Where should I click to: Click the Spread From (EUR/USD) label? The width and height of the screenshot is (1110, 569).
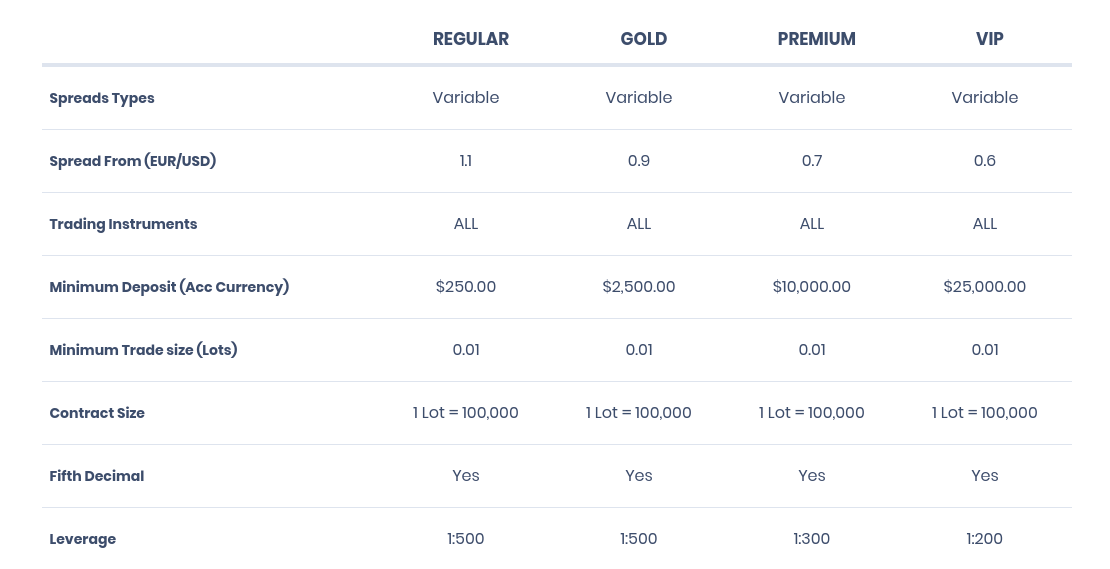pyautogui.click(x=132, y=161)
